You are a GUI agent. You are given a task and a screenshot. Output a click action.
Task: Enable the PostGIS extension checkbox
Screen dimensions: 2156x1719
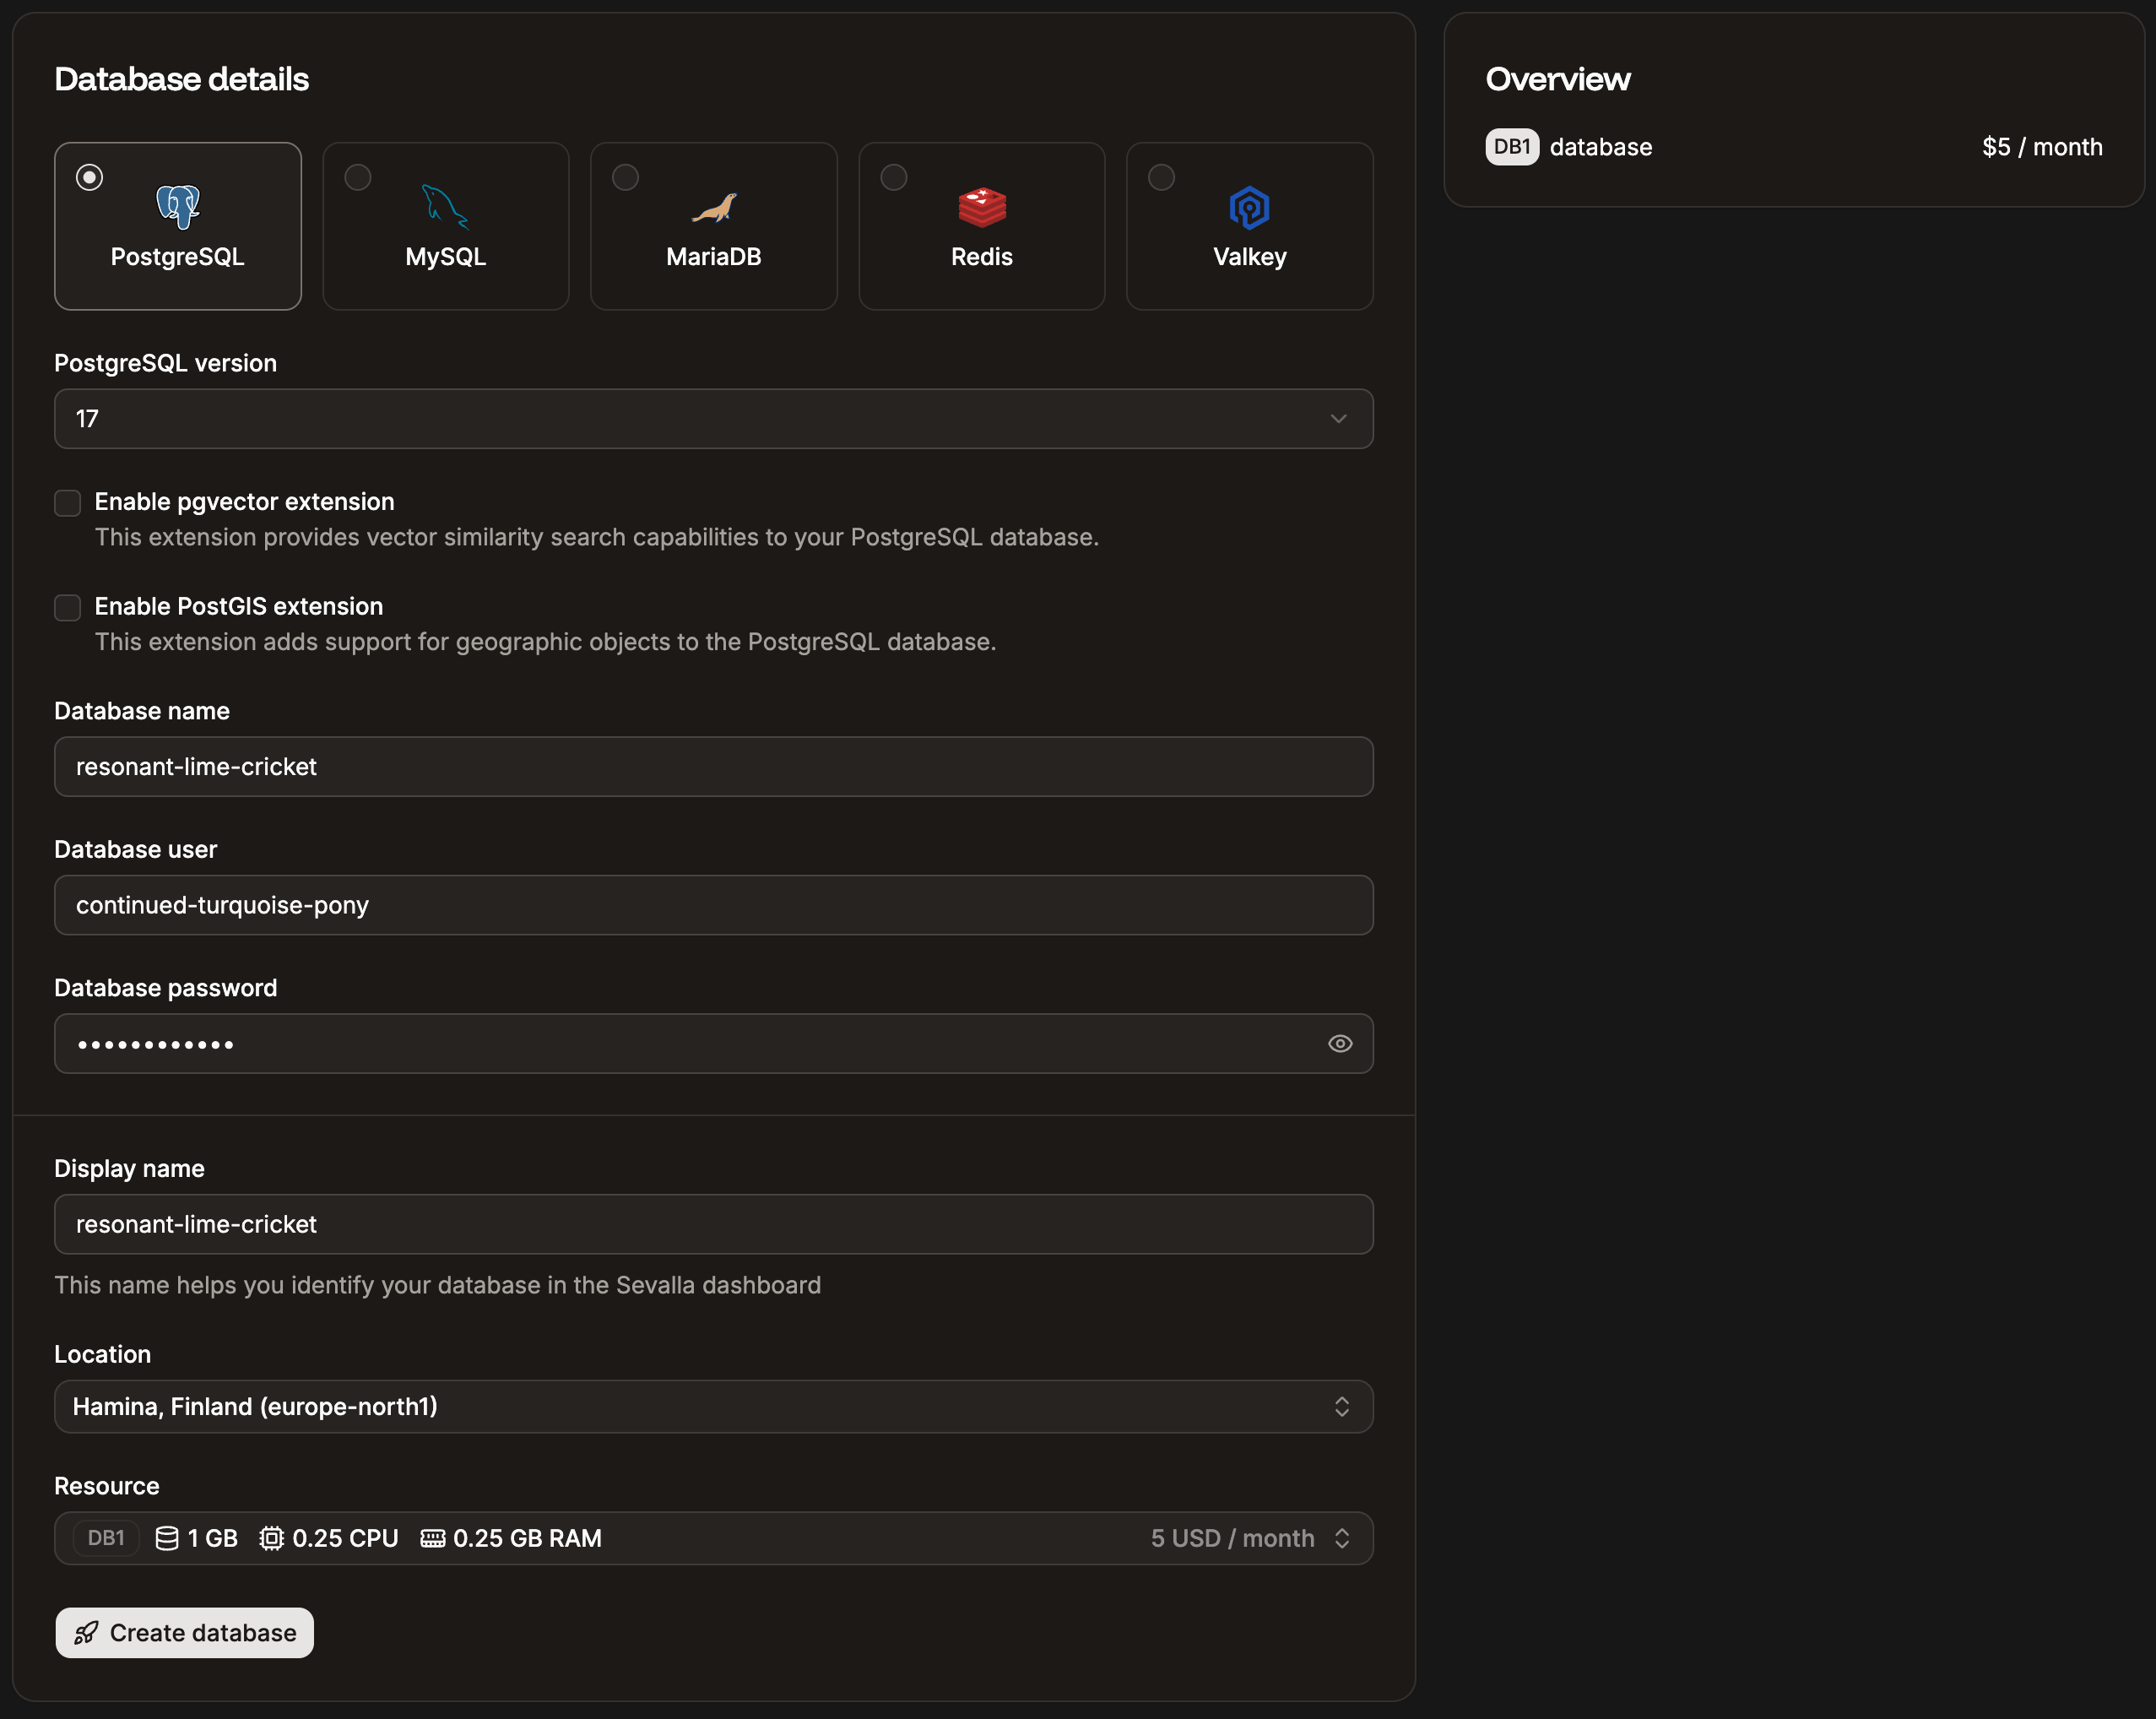pos(67,607)
